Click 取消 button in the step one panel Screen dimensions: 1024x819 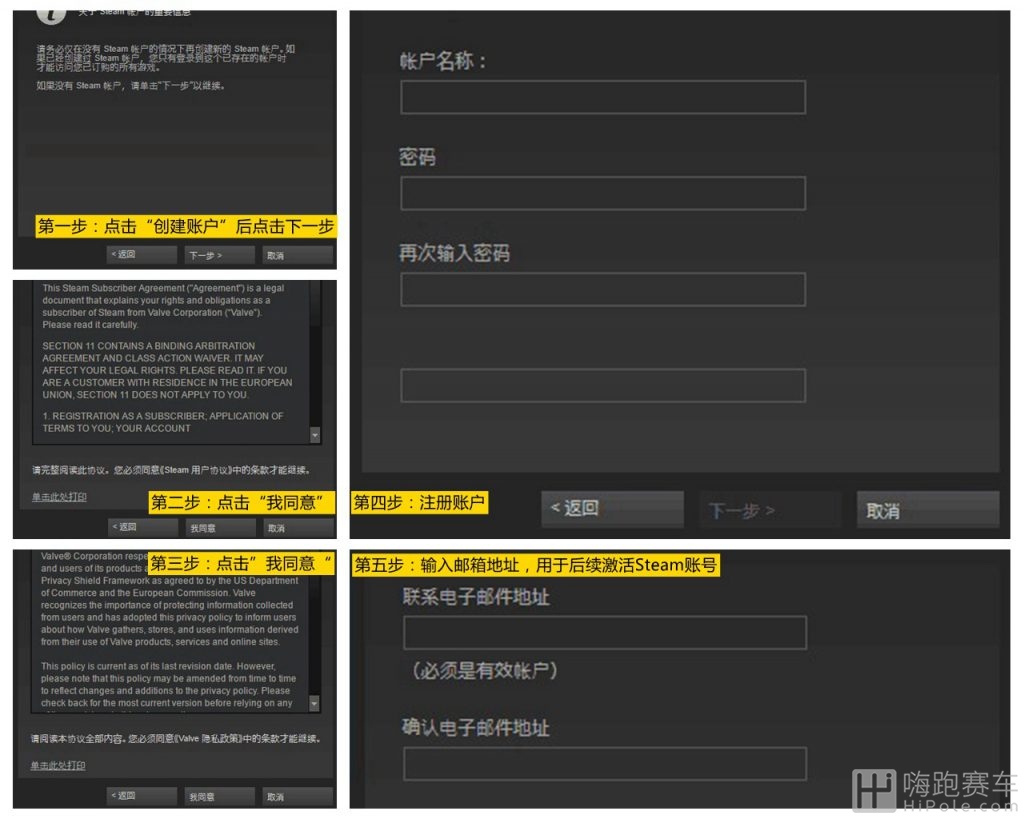[298, 255]
